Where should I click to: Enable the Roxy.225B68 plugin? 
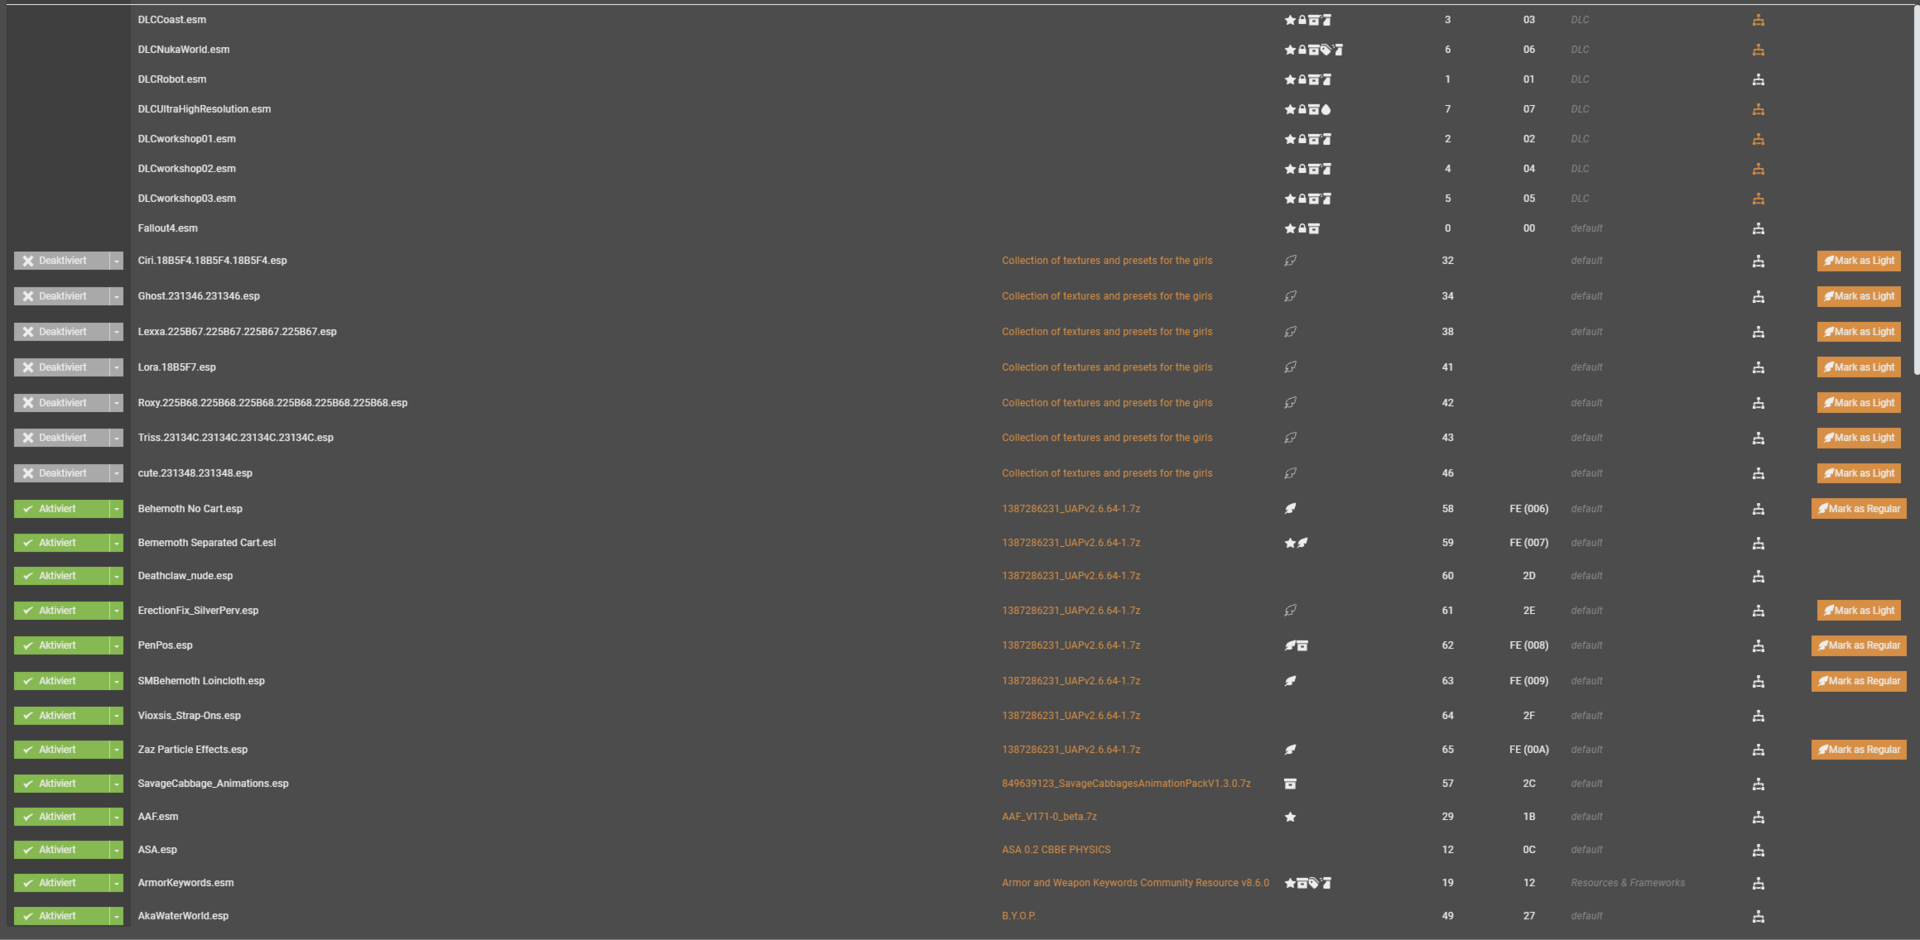click(61, 403)
